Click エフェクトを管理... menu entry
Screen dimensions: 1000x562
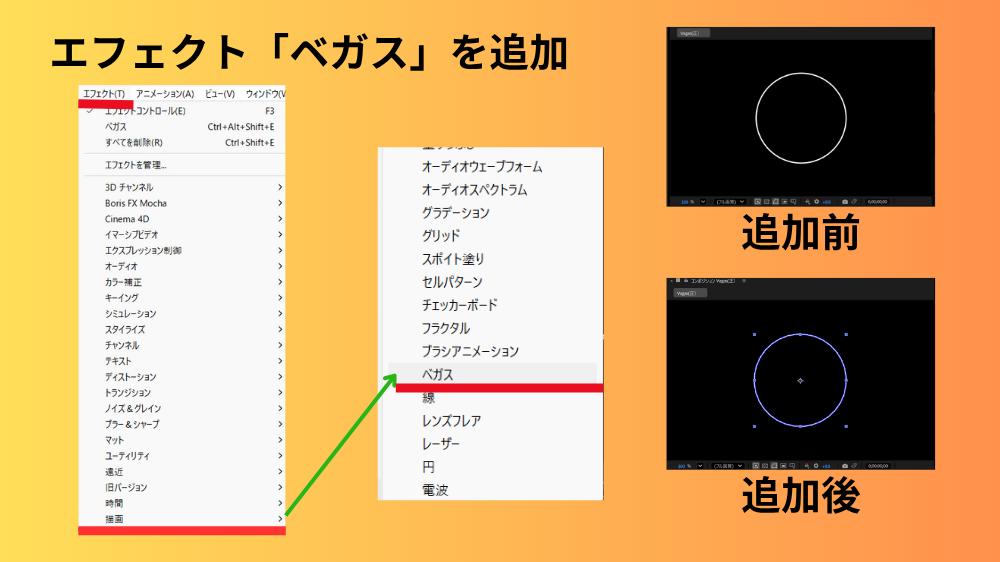136,165
